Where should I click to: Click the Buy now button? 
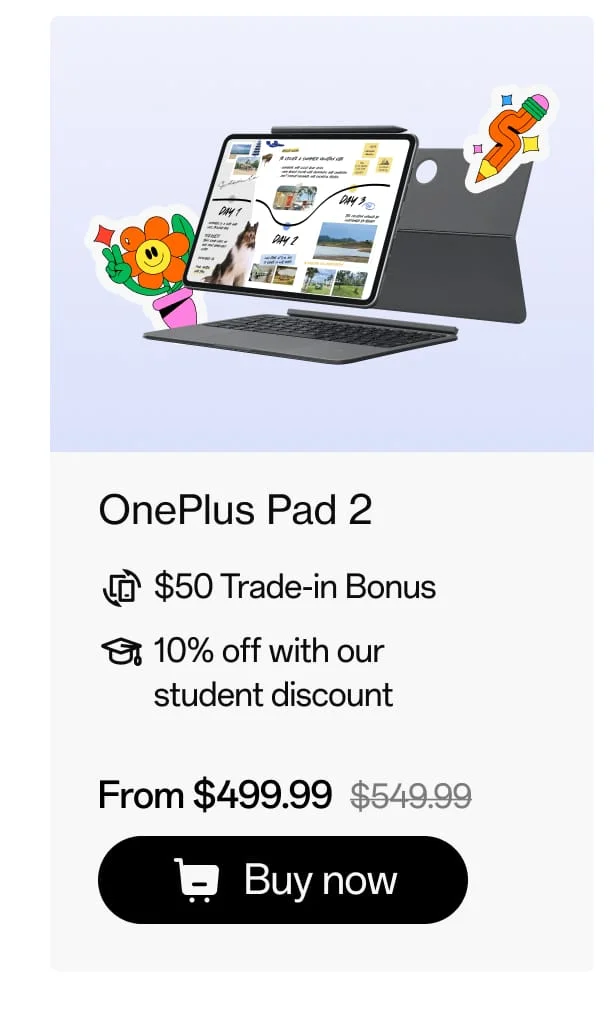pos(282,880)
